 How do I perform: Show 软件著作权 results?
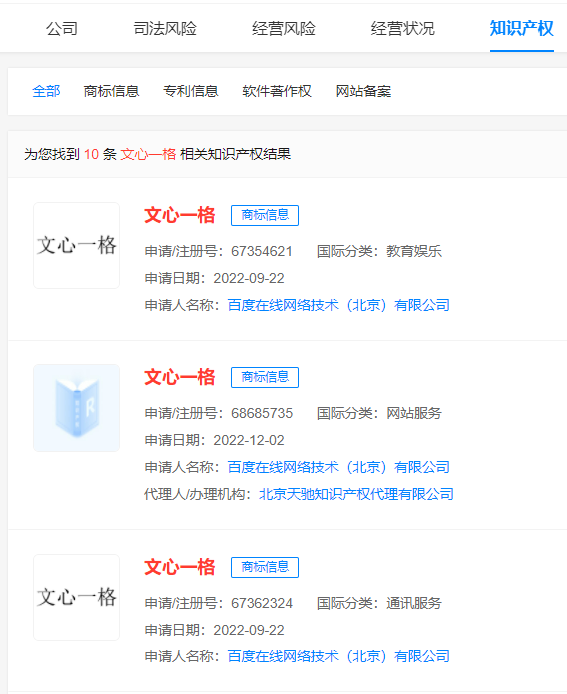(277, 91)
